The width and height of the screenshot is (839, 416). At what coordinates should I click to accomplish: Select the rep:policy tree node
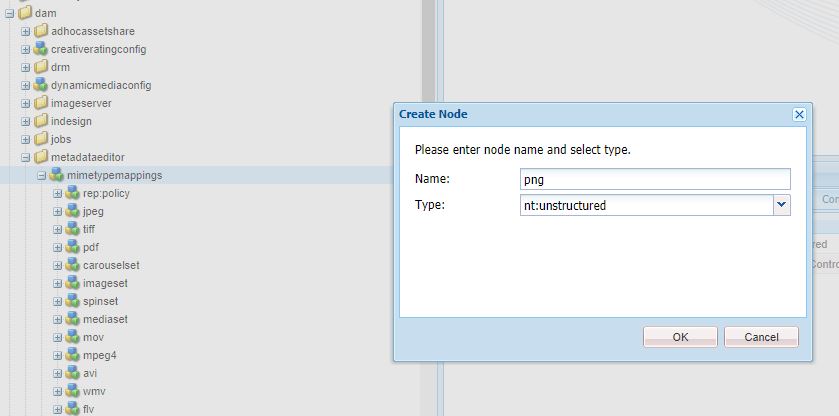(106, 193)
